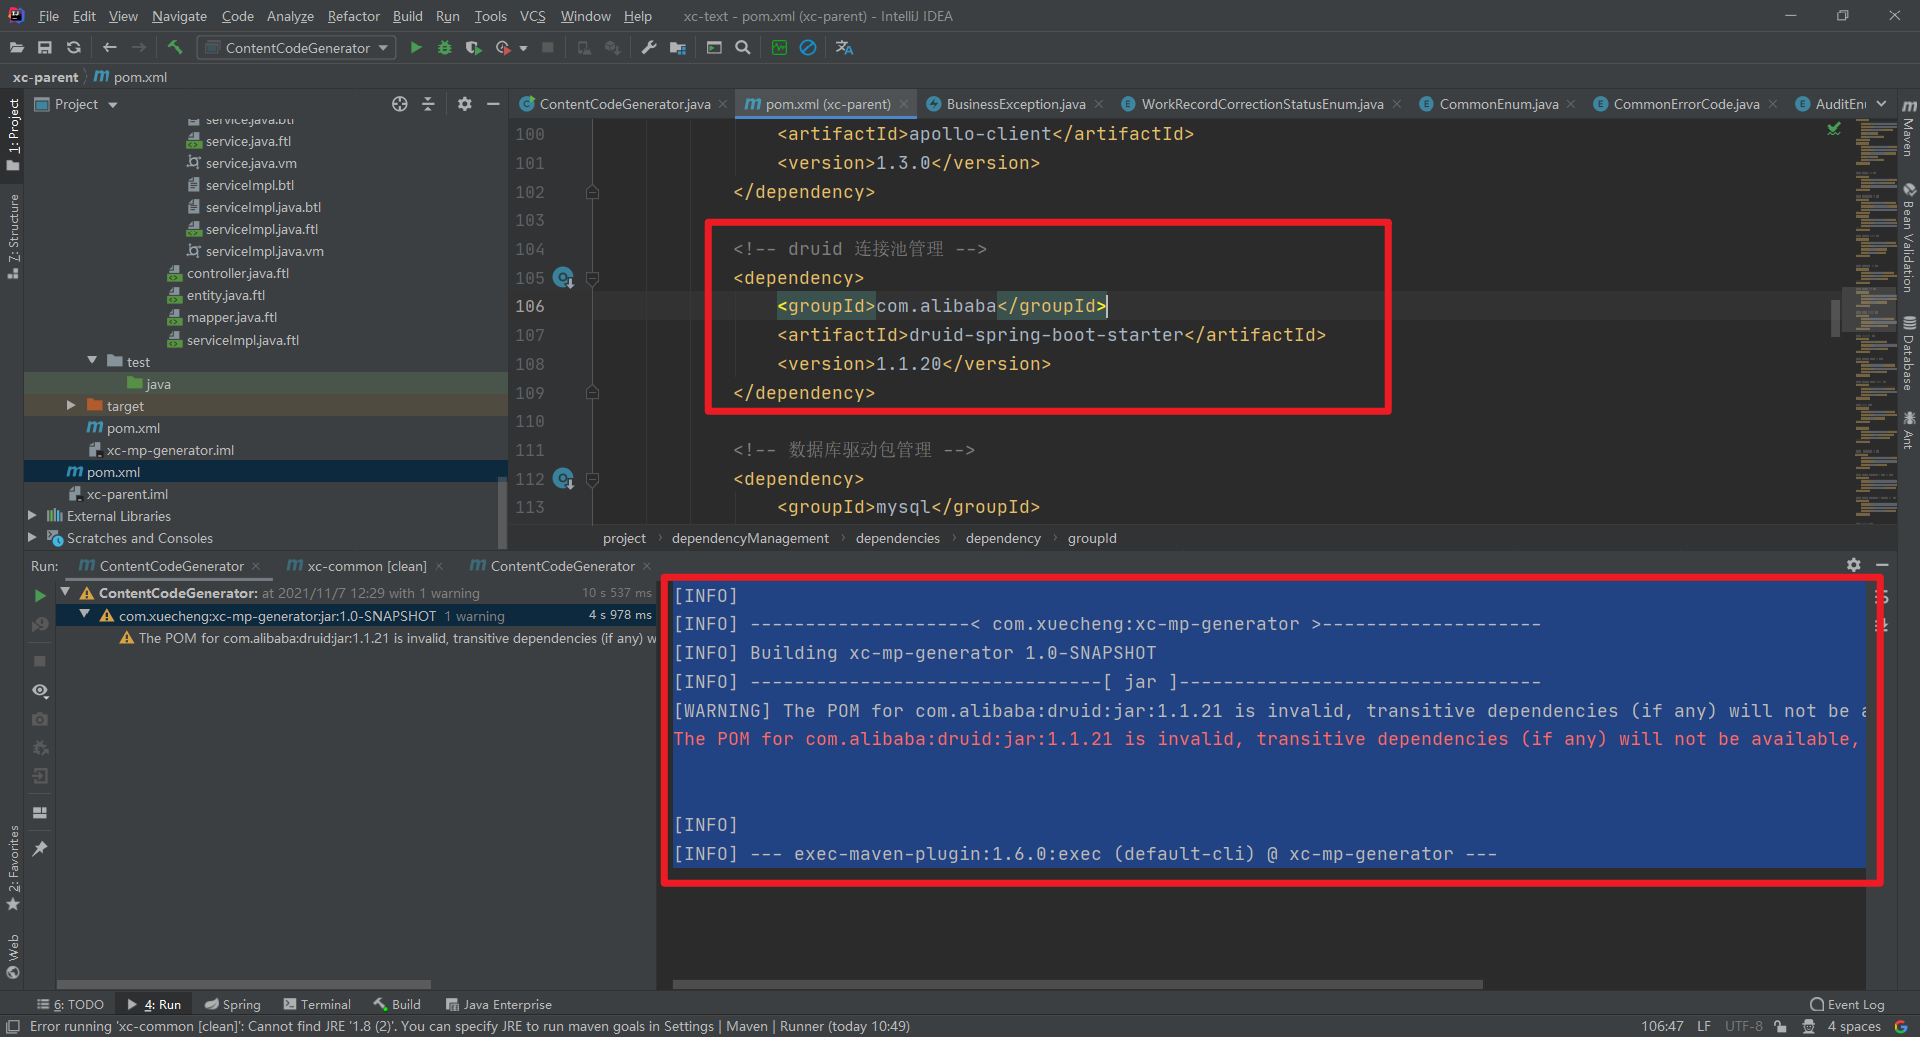1920x1037 pixels.
Task: Open the Navigate menu
Action: point(179,16)
